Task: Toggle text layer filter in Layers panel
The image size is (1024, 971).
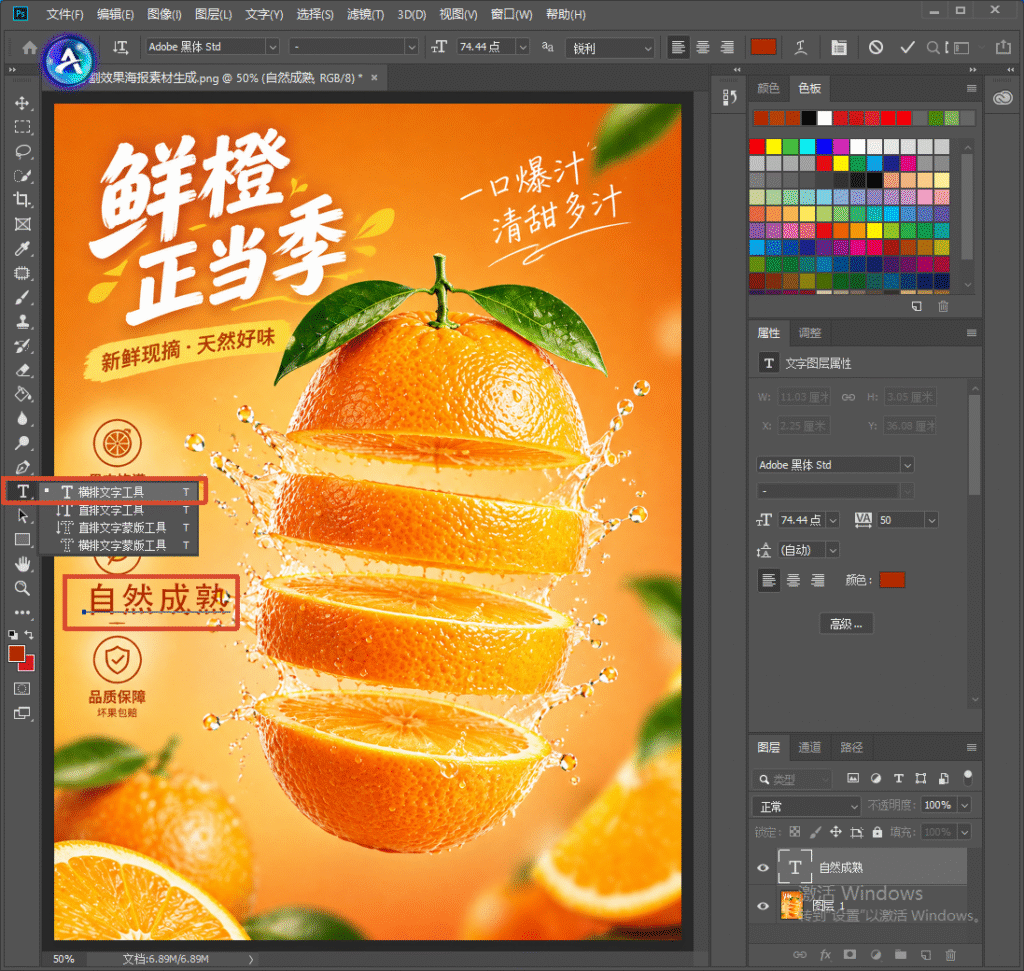Action: coord(899,778)
